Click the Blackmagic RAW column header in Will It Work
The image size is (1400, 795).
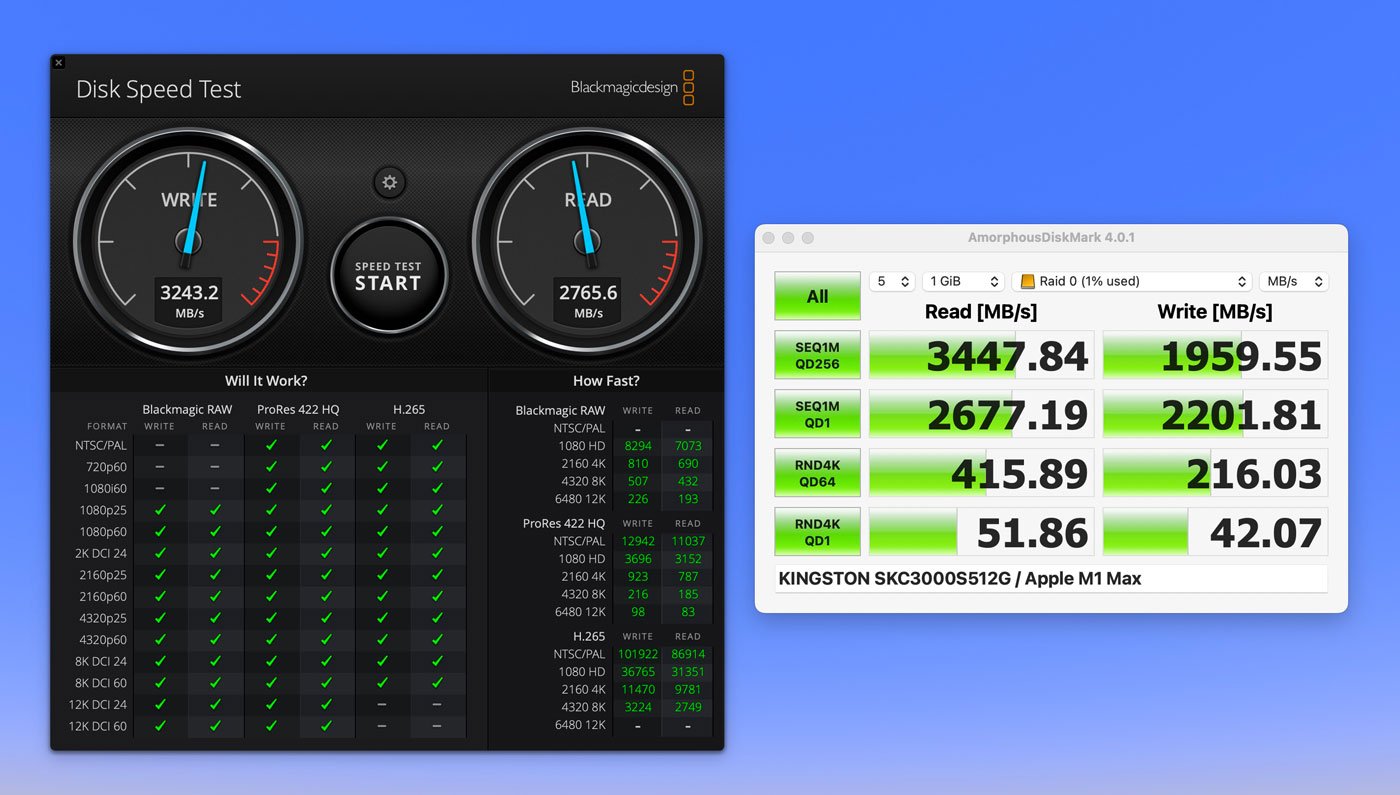click(x=187, y=409)
